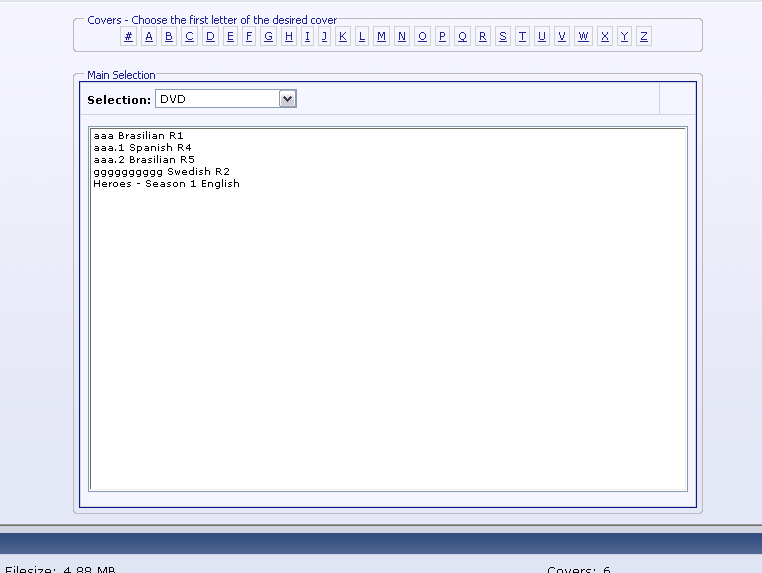Select 'Heroes - Season 1 English' item

(x=166, y=183)
